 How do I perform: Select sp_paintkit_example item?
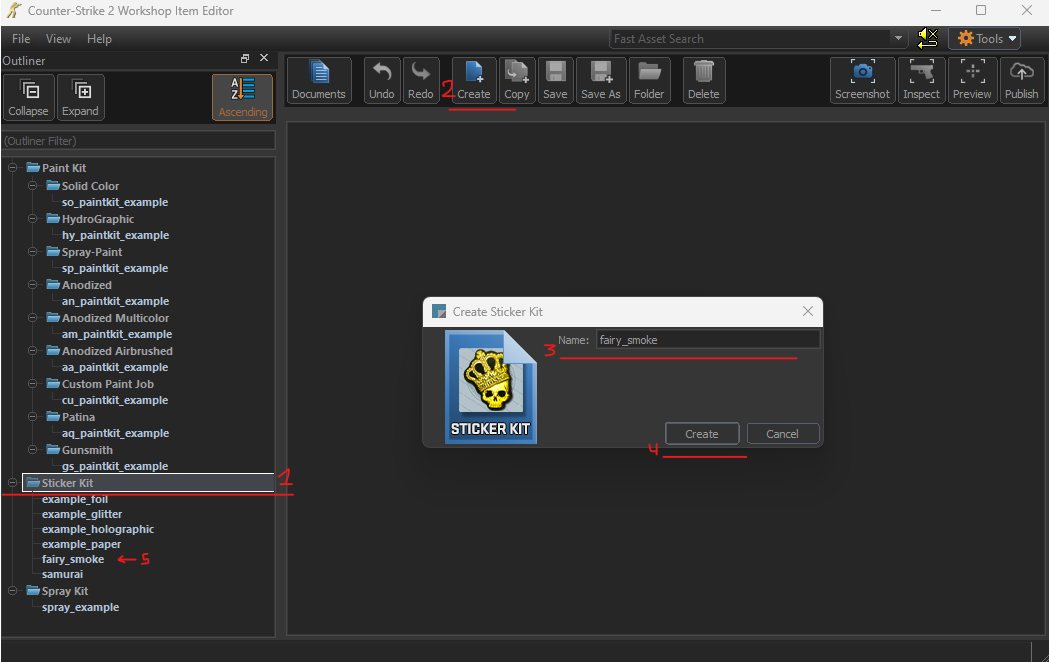[x=115, y=268]
